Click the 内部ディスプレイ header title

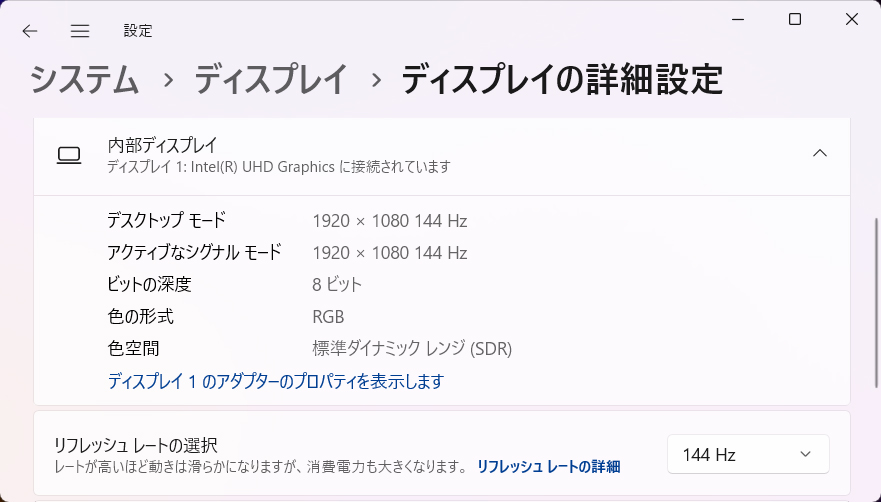click(x=162, y=146)
